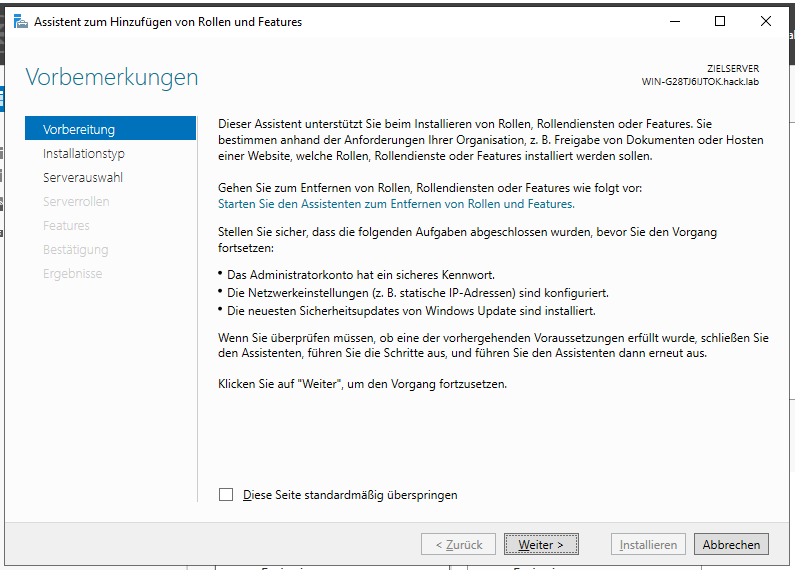Select the Vorbereitung step in the sidebar
The width and height of the screenshot is (795, 570).
[110, 129]
